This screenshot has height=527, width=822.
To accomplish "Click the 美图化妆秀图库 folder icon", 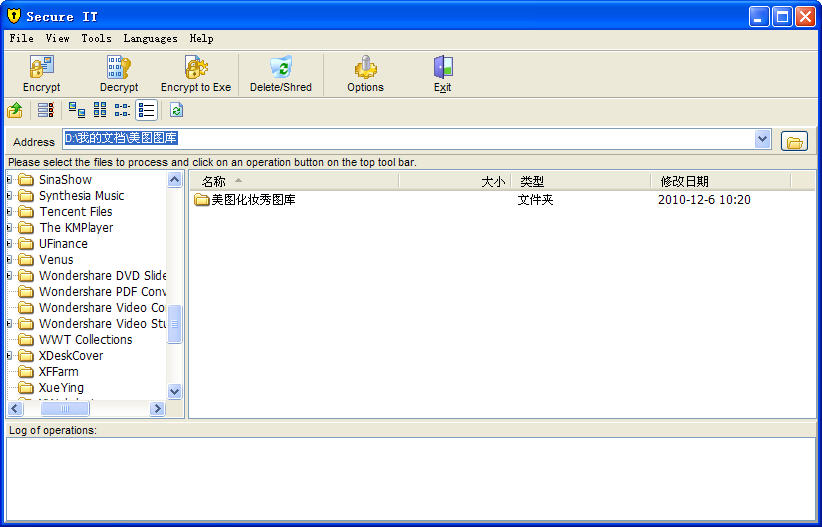I will (x=202, y=200).
